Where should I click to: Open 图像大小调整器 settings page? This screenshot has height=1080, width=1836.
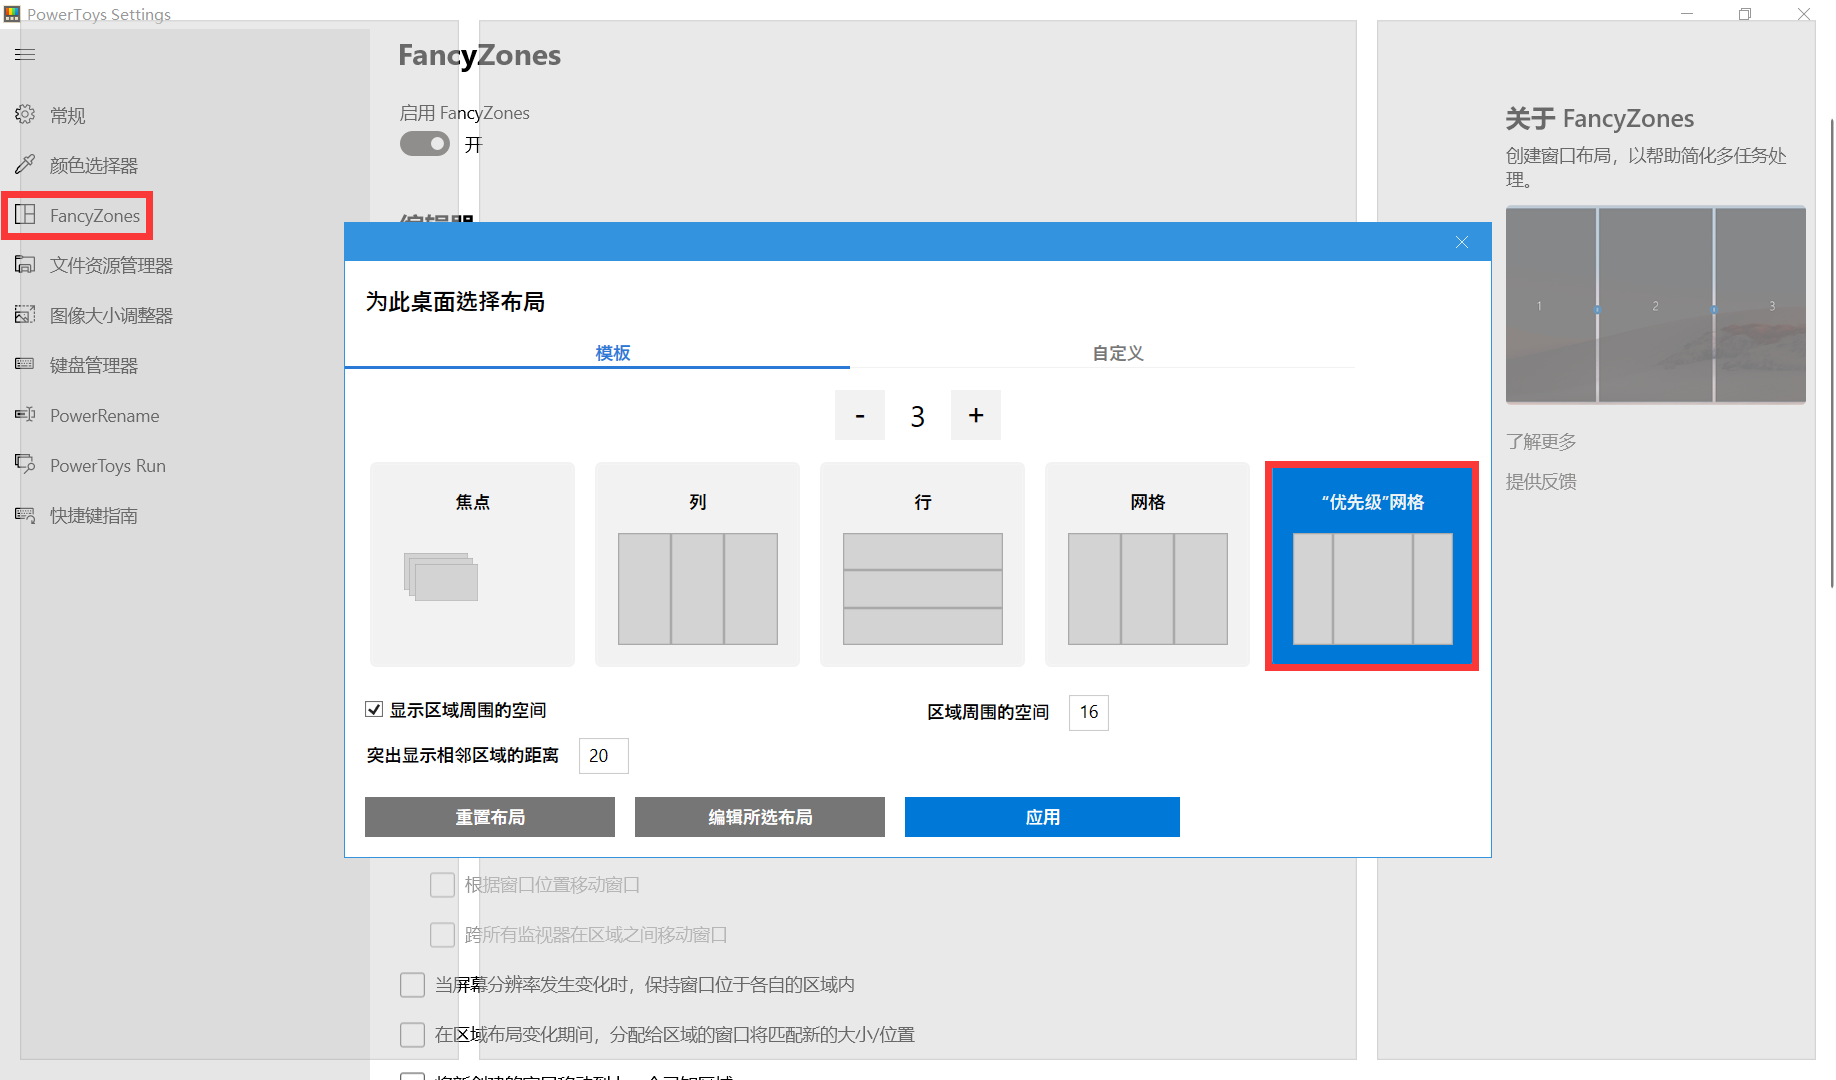click(x=111, y=315)
